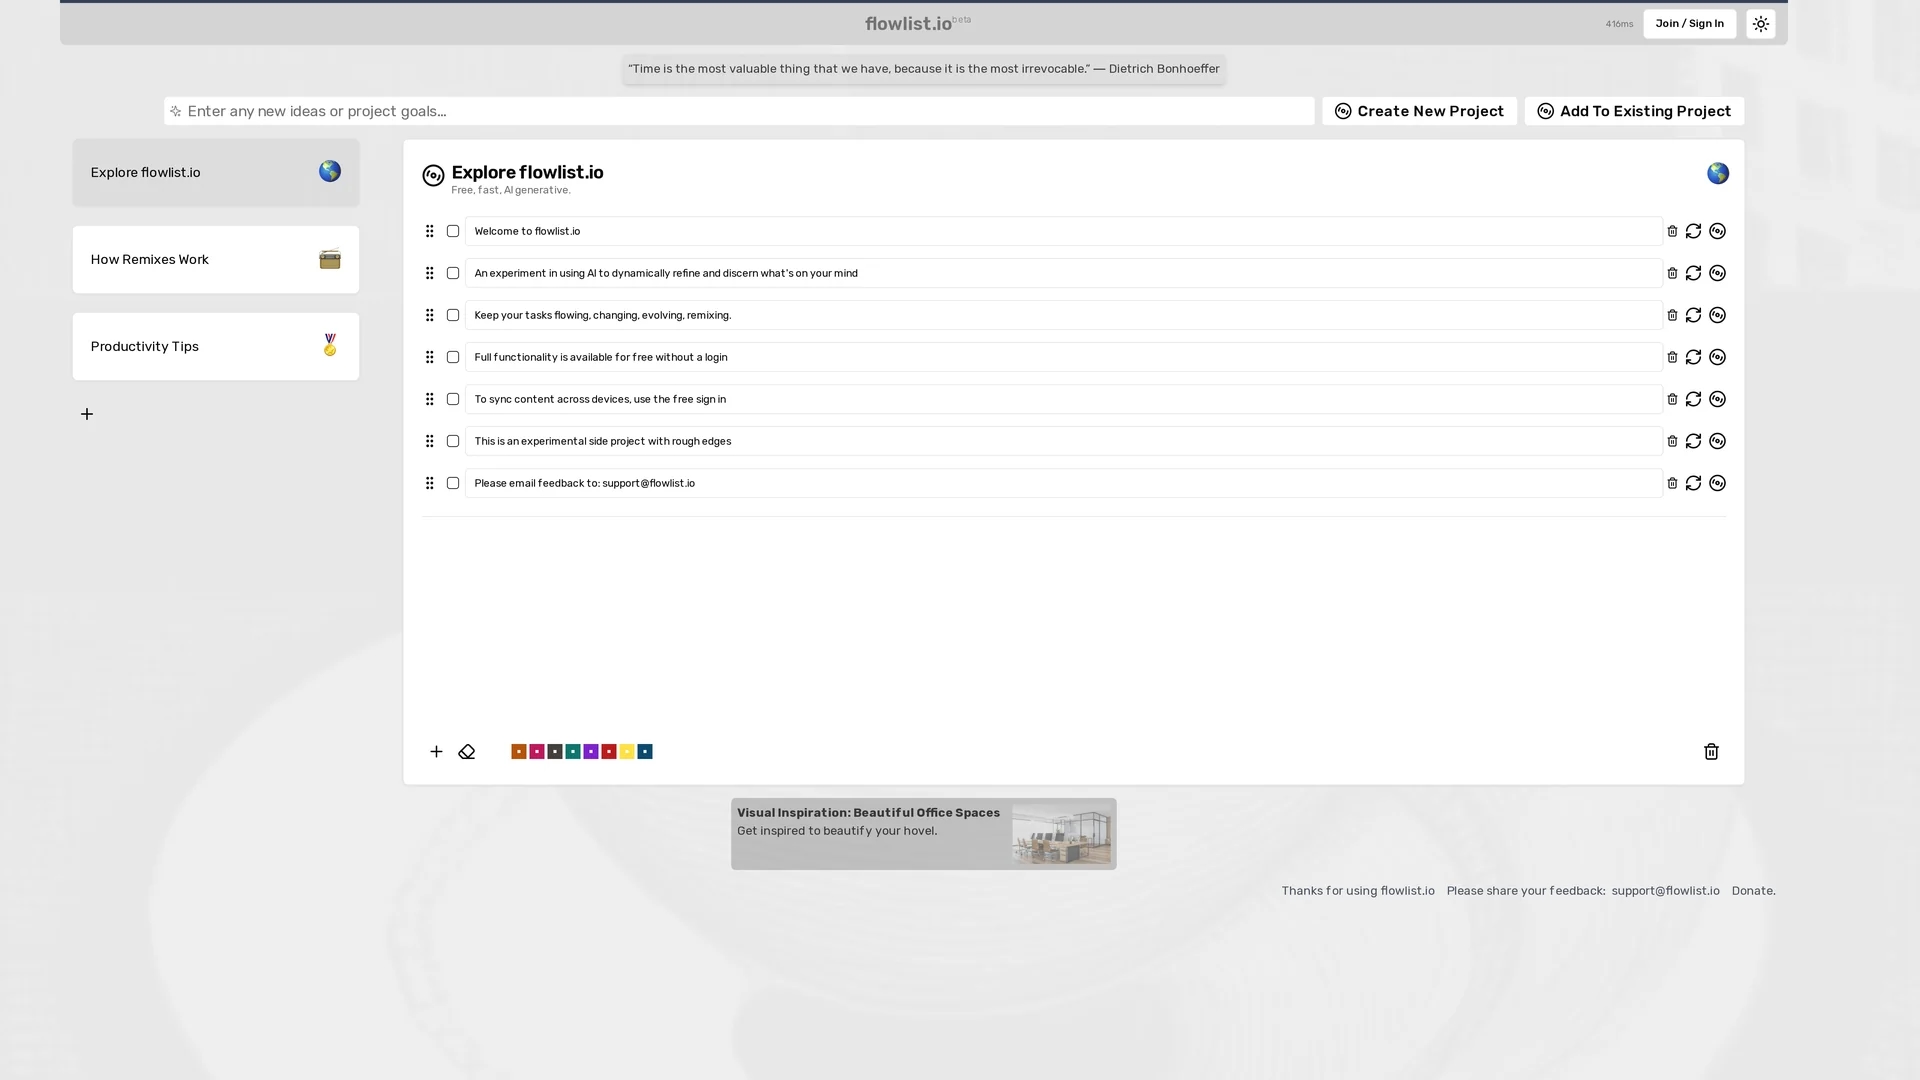Viewport: 1920px width, 1080px height.
Task: Select the 'Explore flowlist.io' project in sidebar
Action: (x=216, y=172)
